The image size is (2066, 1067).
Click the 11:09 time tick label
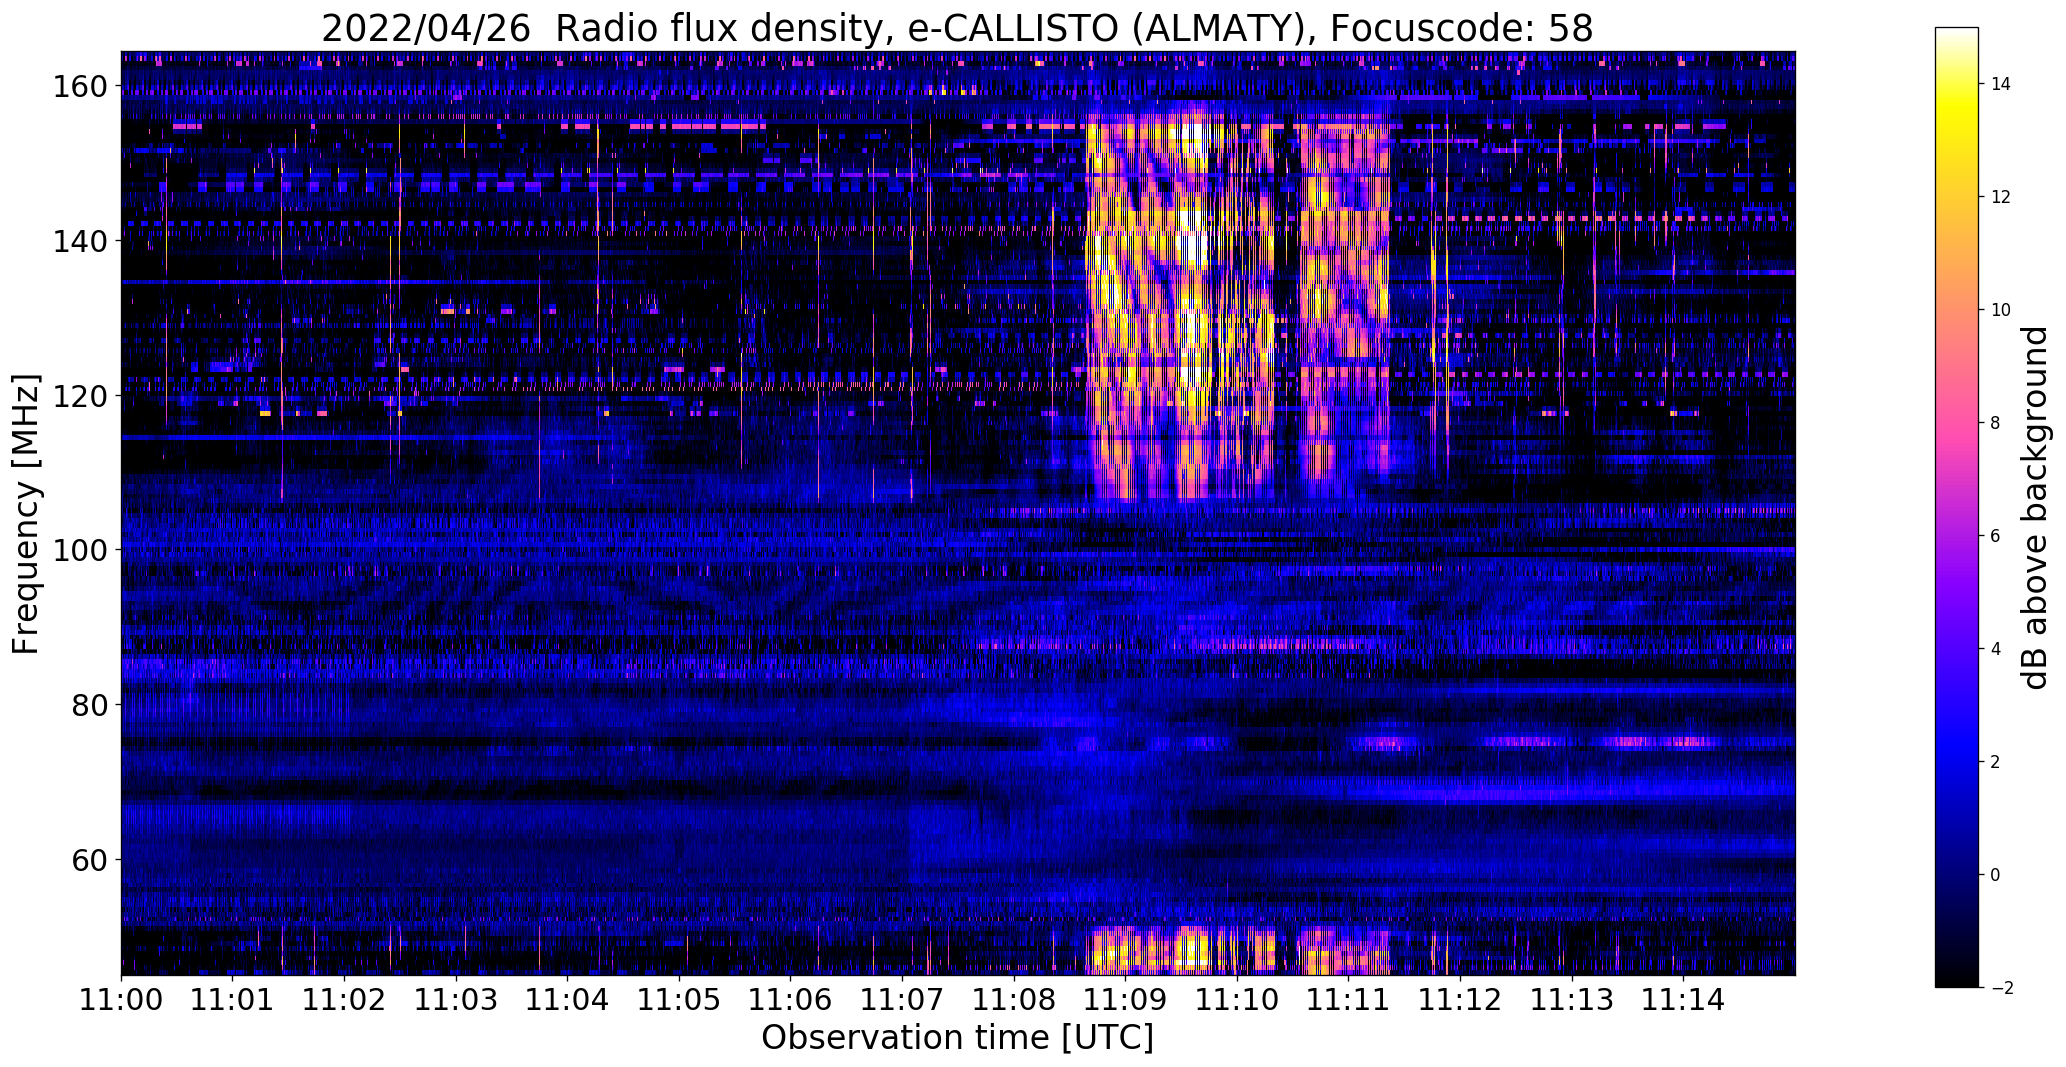[x=1126, y=1000]
